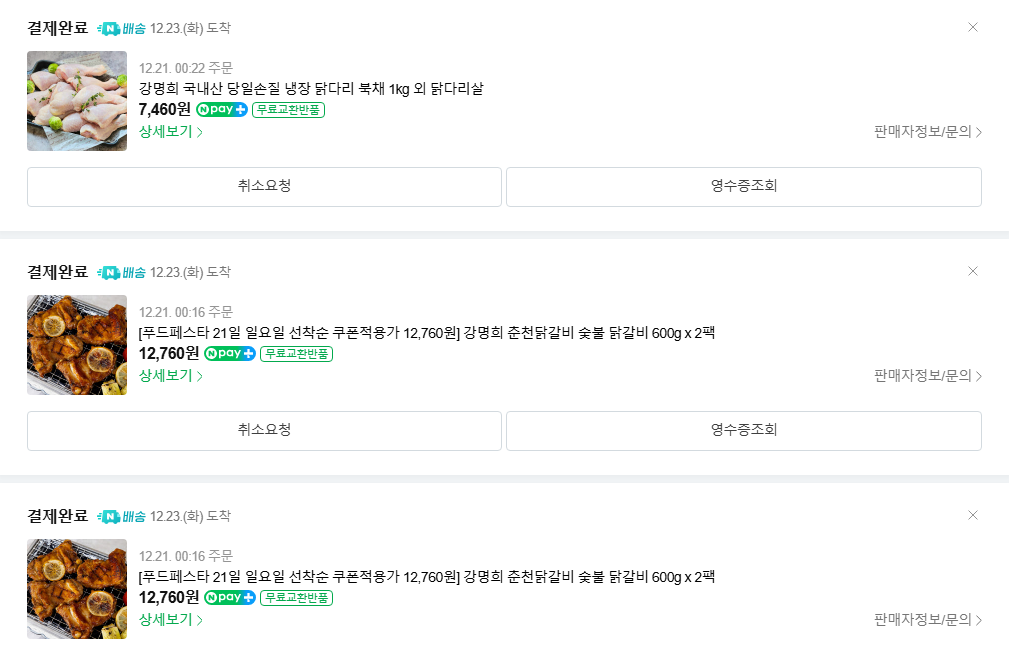Screen dimensions: 1009x652
Task: Click the grilled dakgalbi thumbnail on the middle order
Action: pyautogui.click(x=77, y=344)
